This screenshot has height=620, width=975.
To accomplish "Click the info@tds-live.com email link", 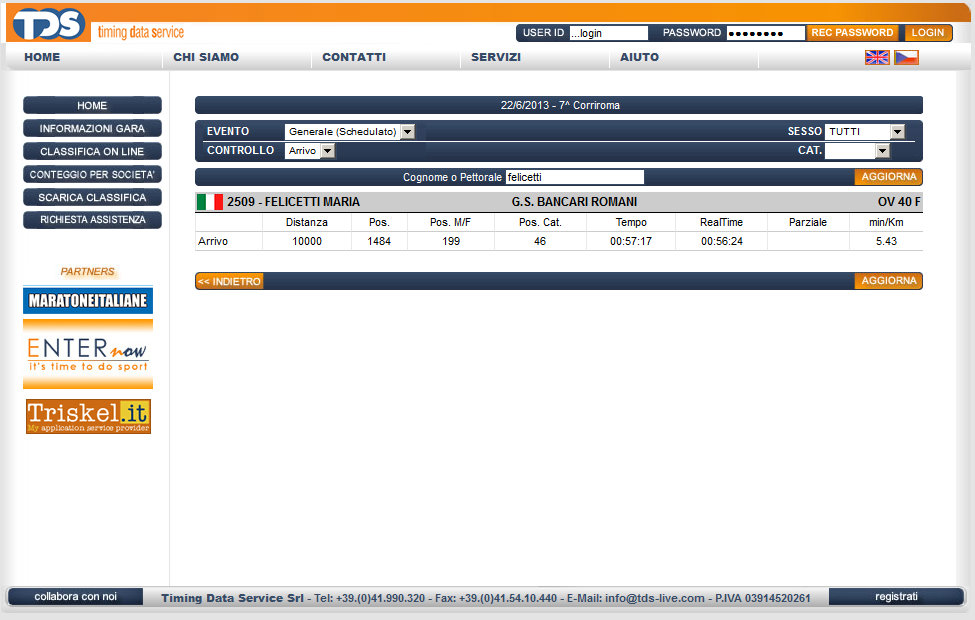I will [655, 598].
